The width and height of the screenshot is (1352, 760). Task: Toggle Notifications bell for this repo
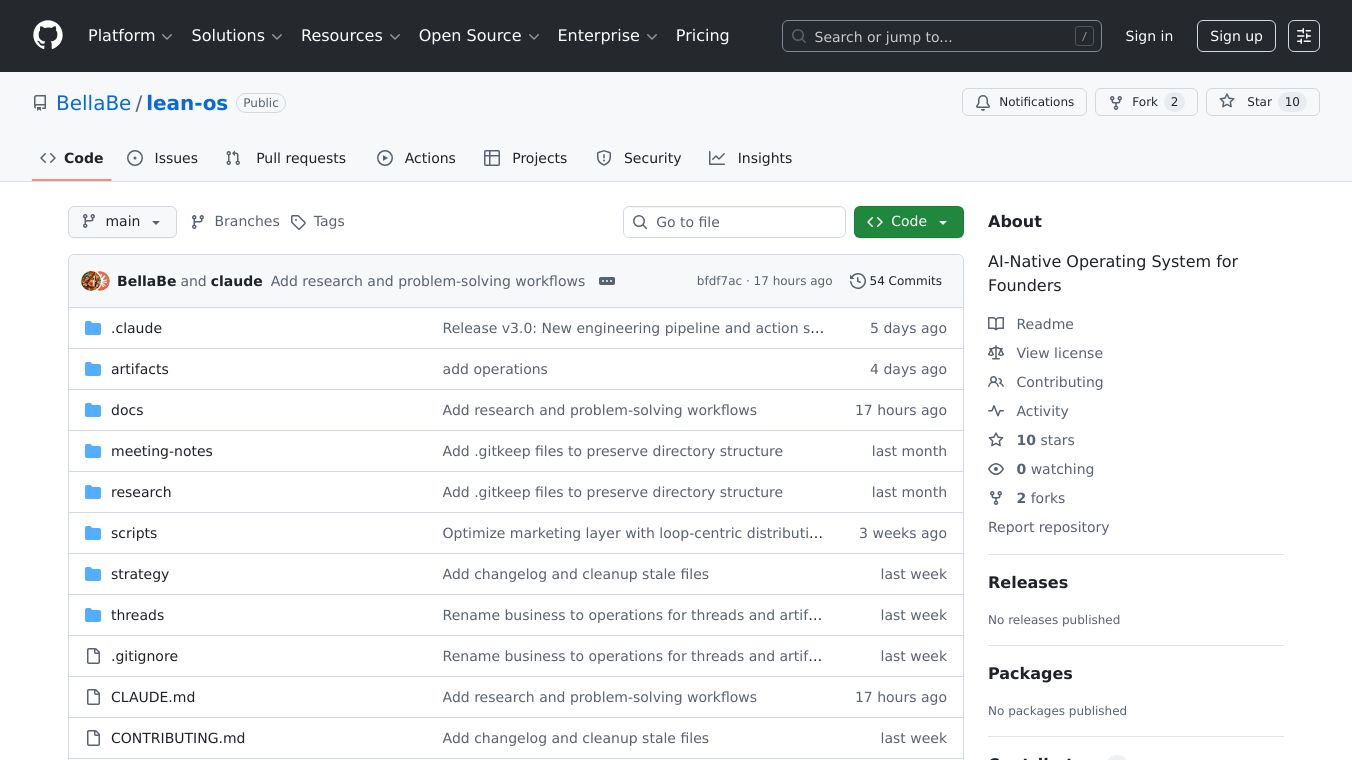(x=1024, y=102)
